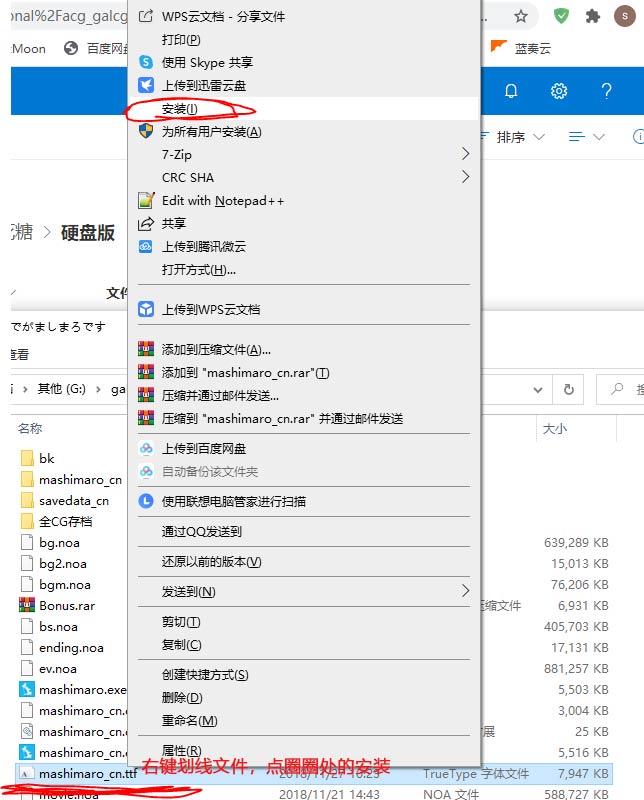Click the breadcrumb chevron after 其他 (G:)
Viewport: 644px width, 800px height.
click(98, 389)
